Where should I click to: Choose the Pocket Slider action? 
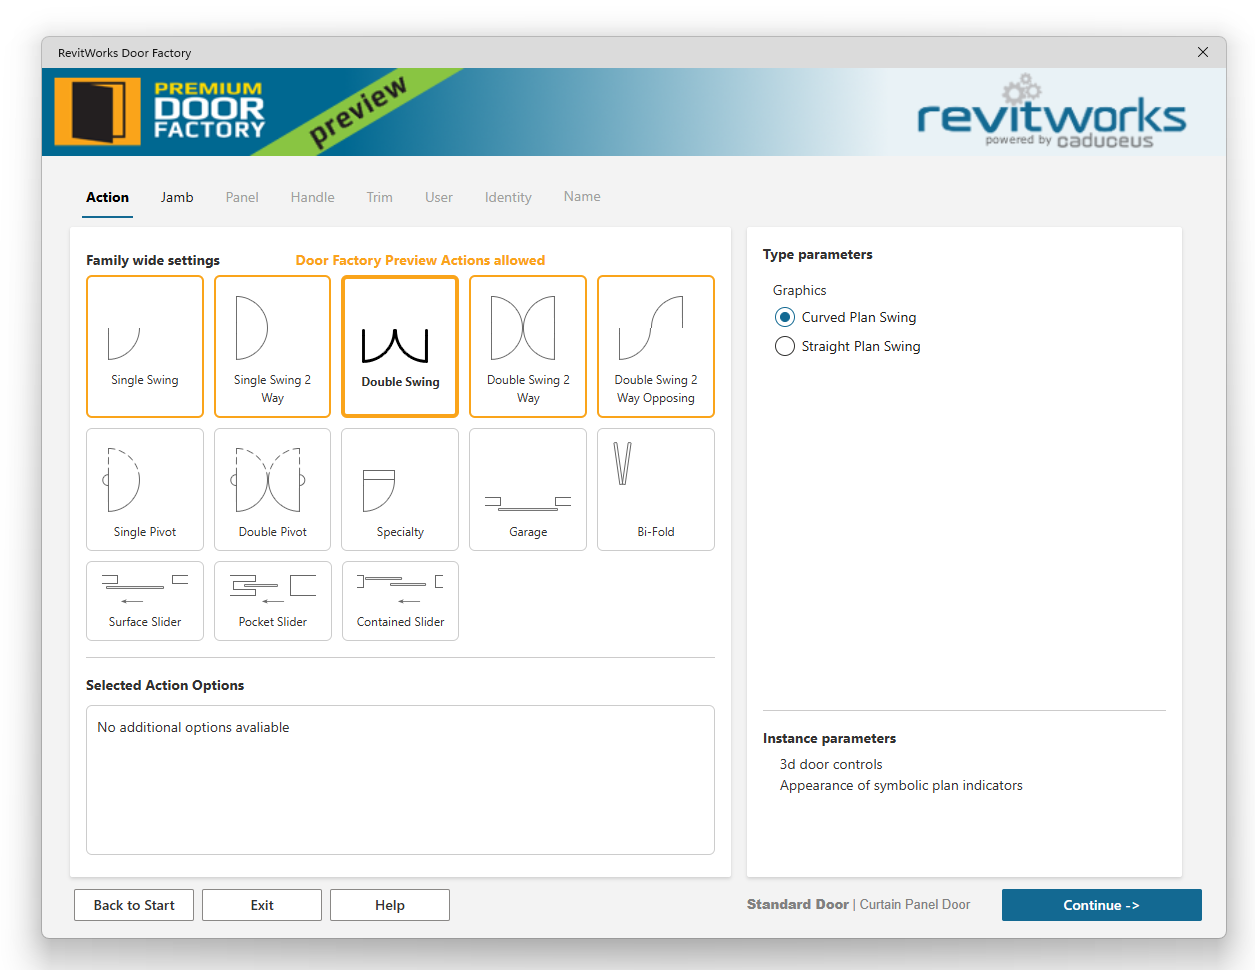pos(272,600)
